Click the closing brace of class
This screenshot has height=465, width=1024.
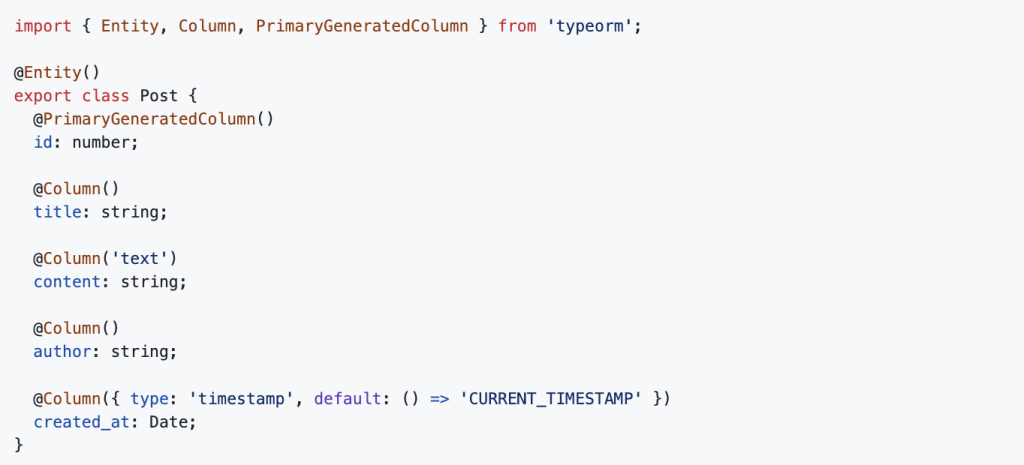tap(19, 445)
